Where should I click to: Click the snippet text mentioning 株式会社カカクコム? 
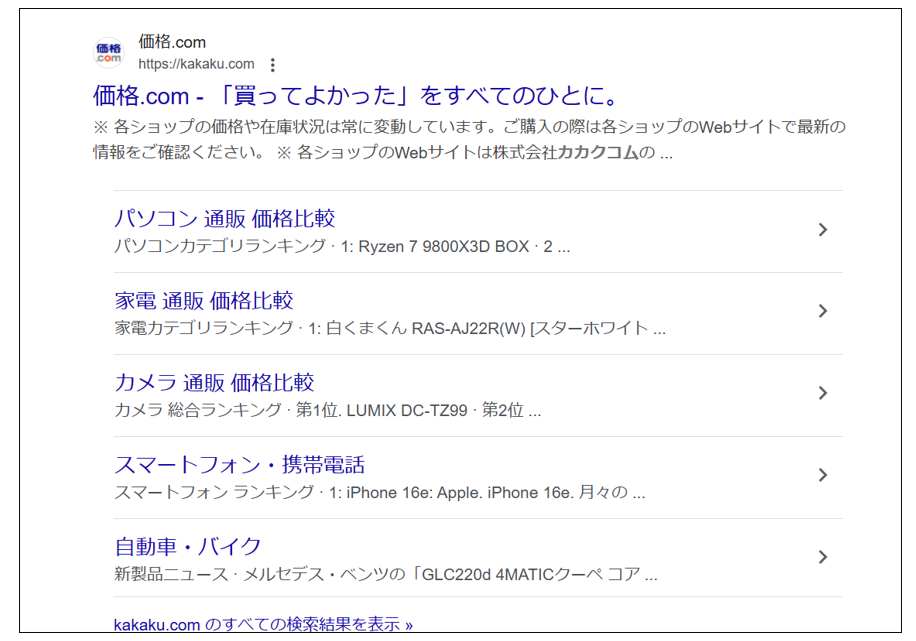click(470, 140)
